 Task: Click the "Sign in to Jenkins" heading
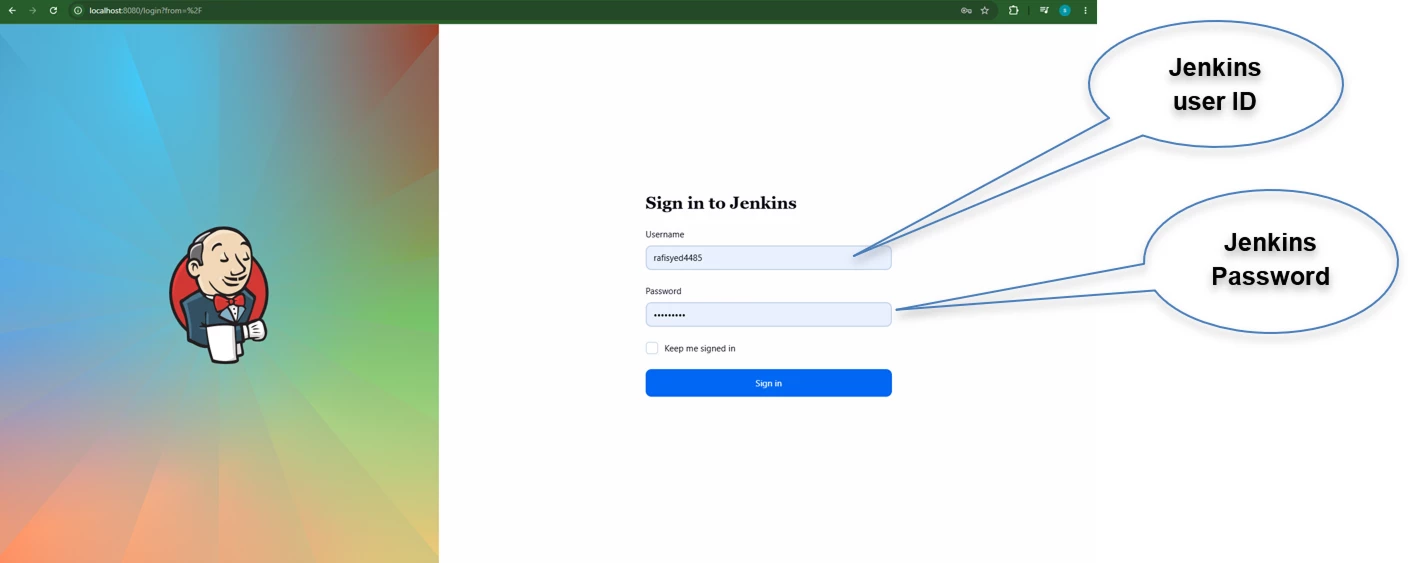click(721, 203)
